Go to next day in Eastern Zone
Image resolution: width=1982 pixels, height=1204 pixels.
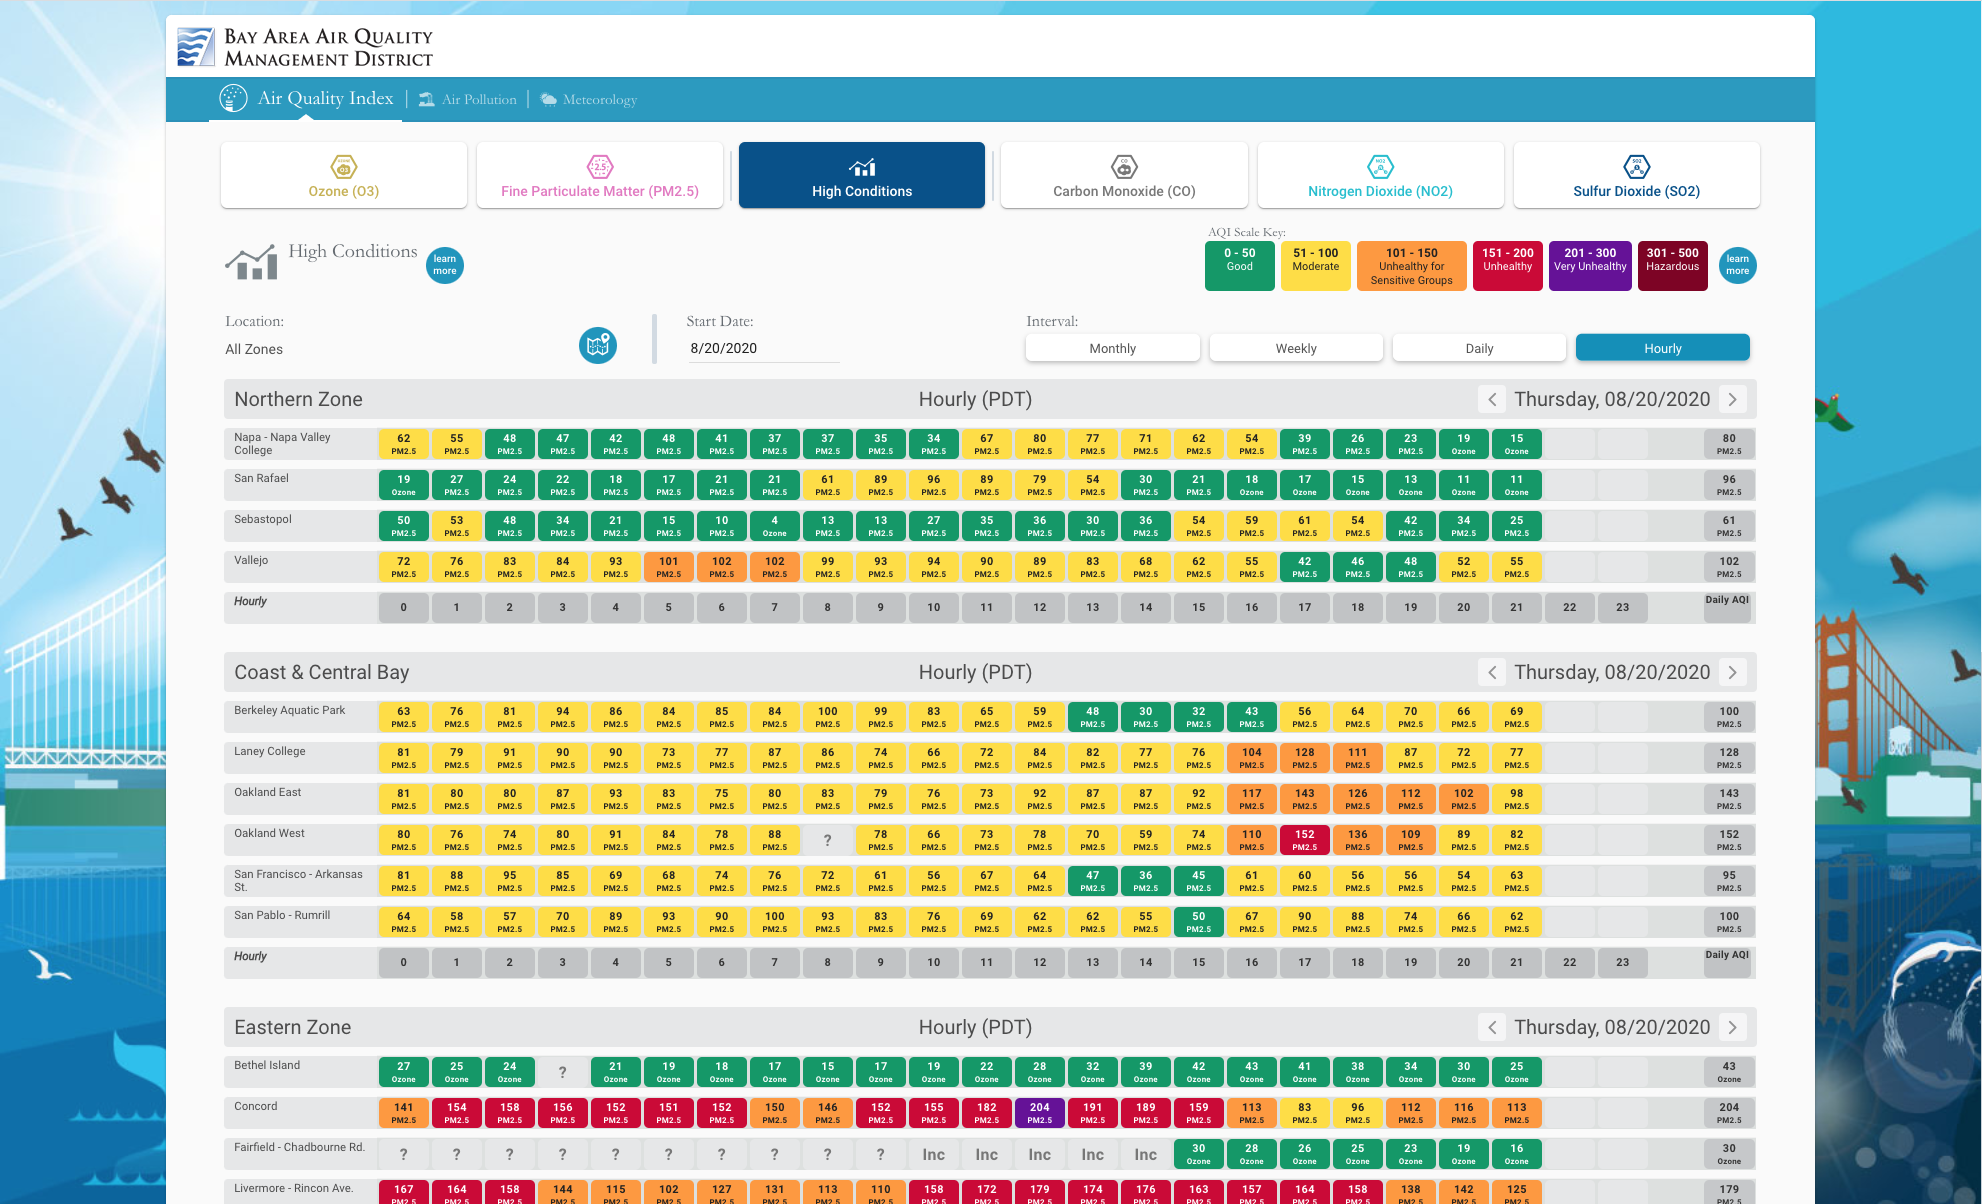[1733, 1027]
